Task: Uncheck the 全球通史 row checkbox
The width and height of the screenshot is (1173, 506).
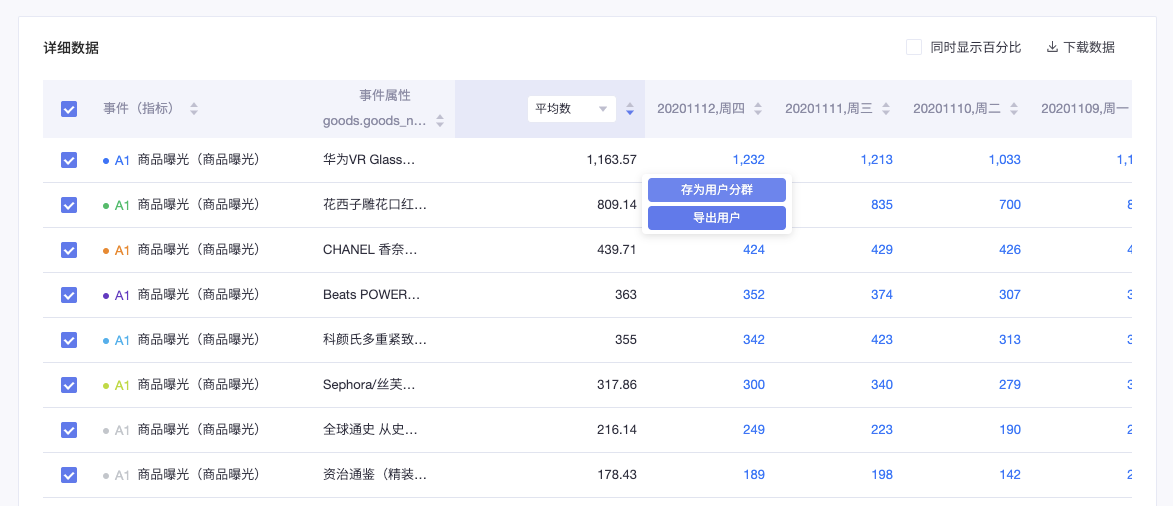Action: pos(69,430)
